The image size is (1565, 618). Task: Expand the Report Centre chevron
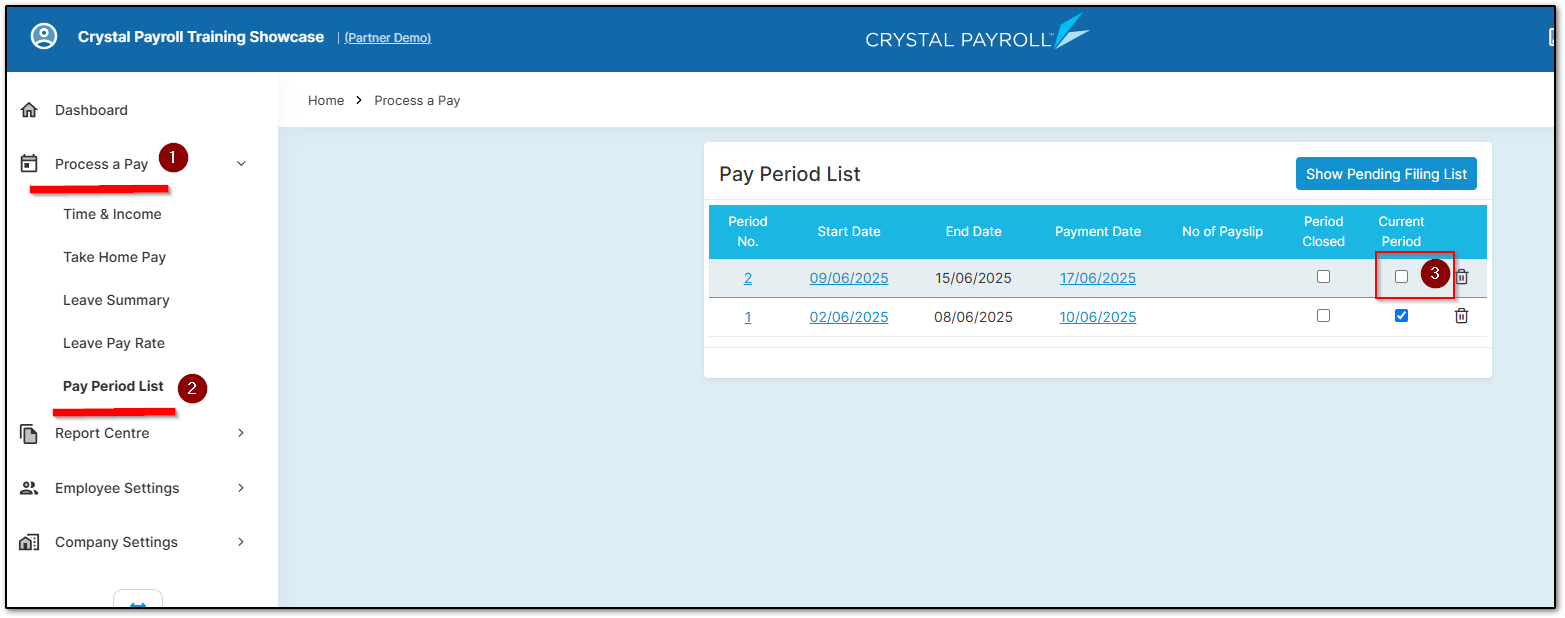pyautogui.click(x=241, y=433)
